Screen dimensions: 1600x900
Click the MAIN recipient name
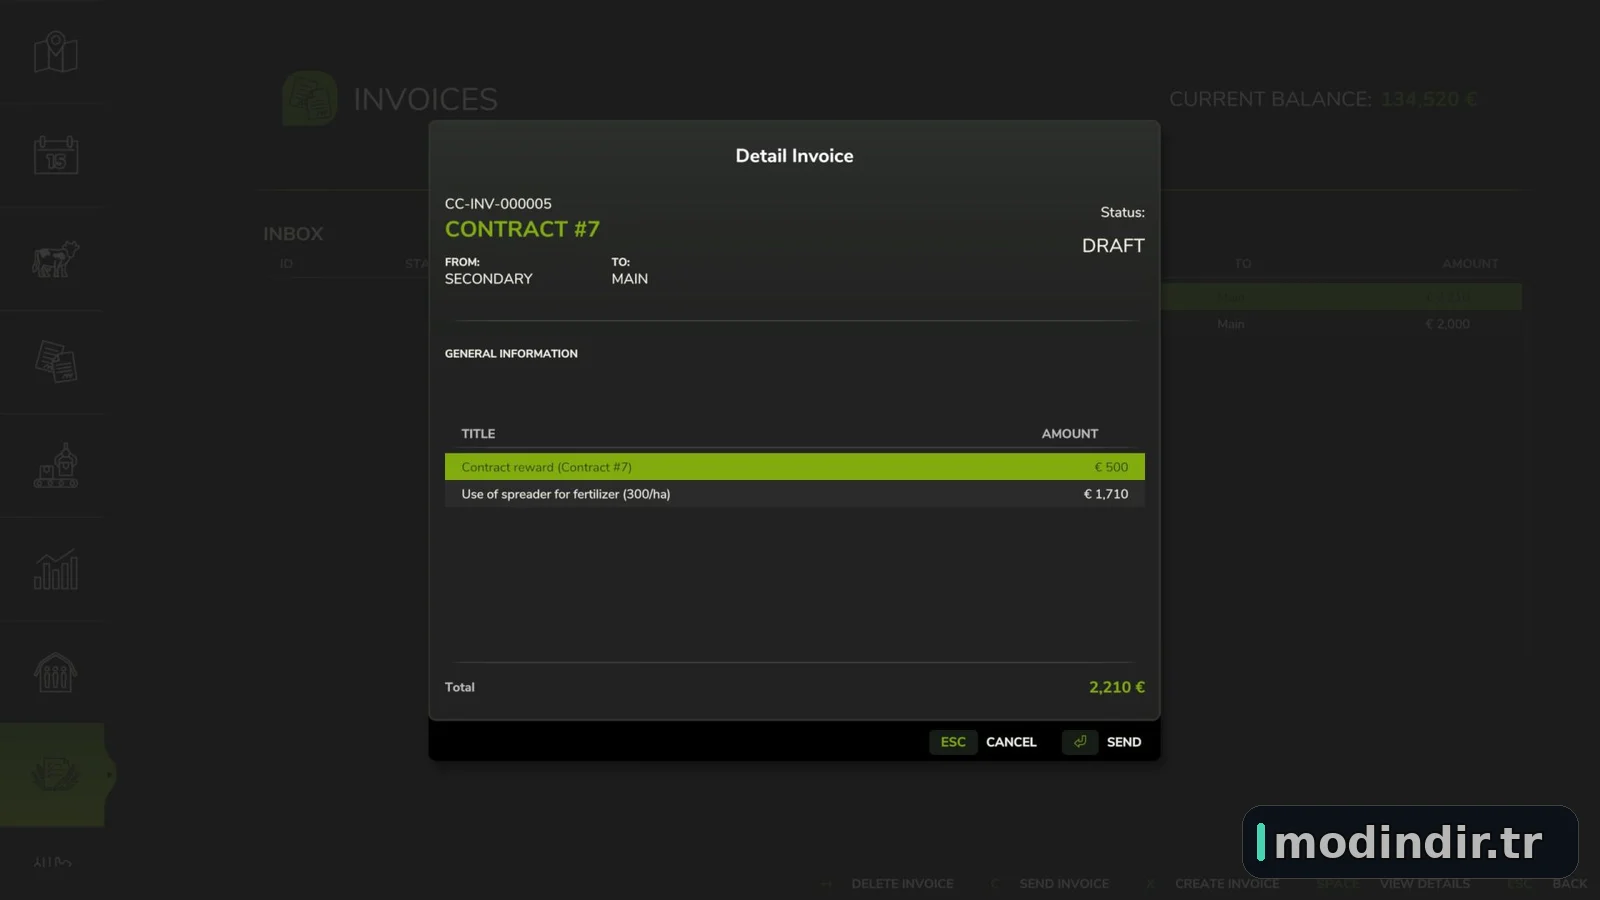(630, 279)
